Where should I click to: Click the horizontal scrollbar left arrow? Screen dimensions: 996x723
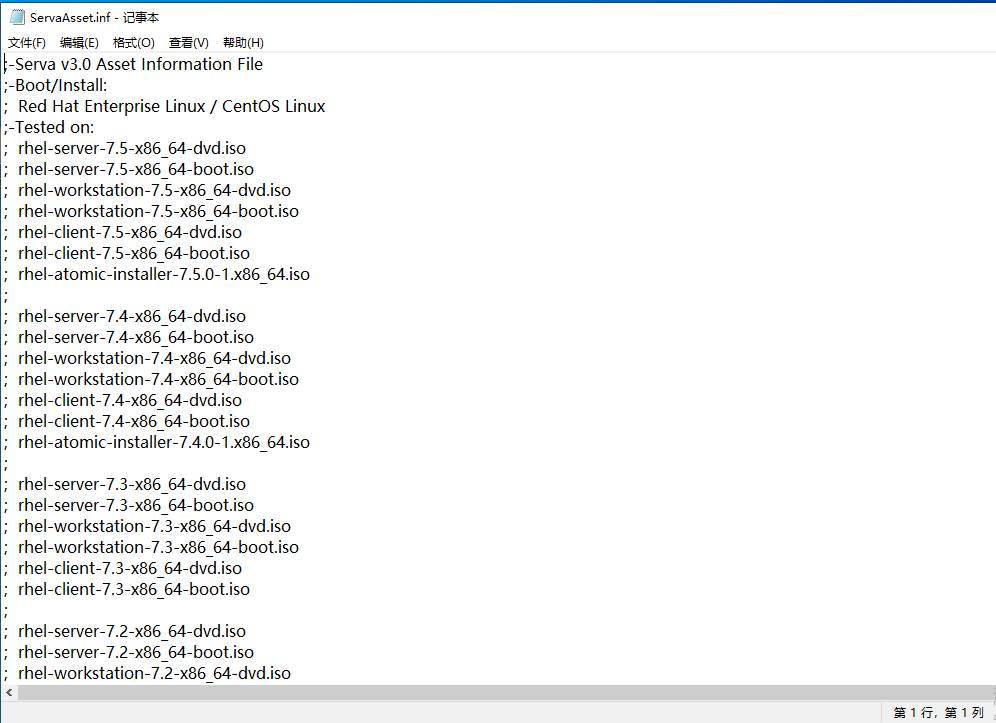coord(8,692)
